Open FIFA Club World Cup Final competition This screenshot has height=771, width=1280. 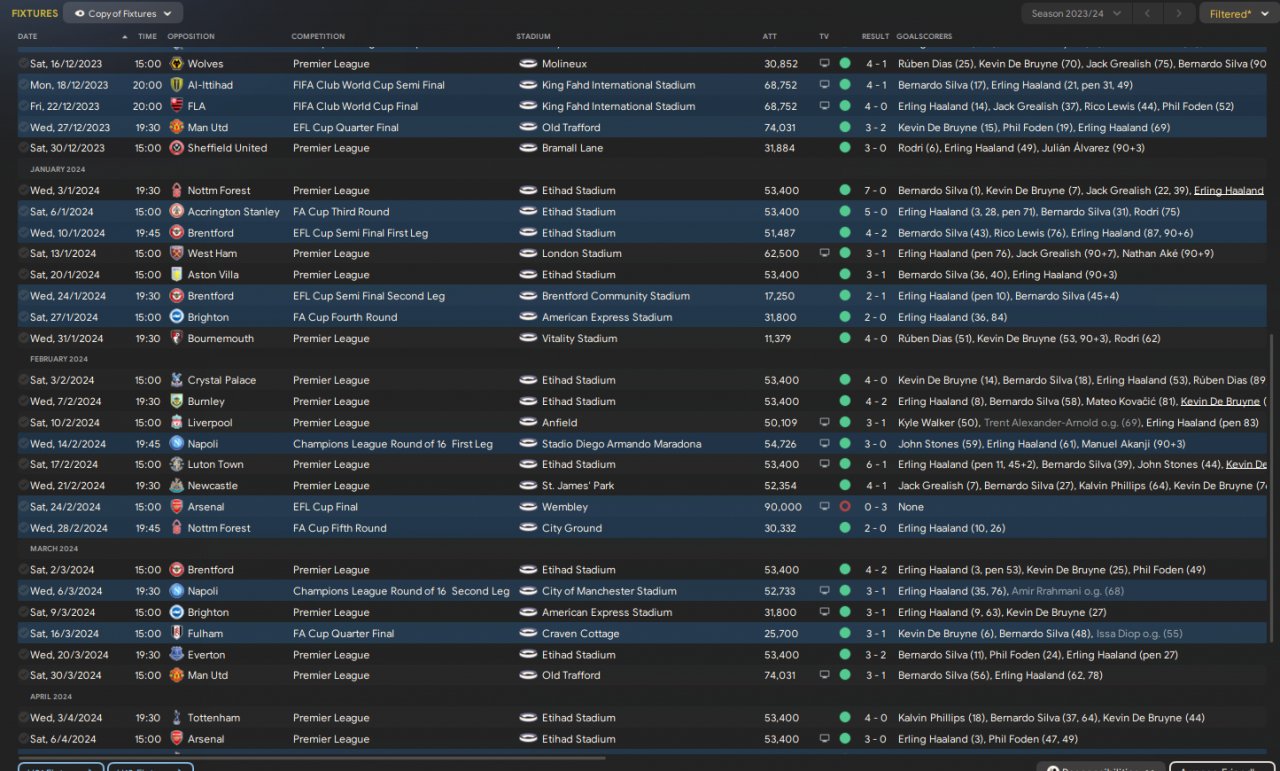(355, 106)
